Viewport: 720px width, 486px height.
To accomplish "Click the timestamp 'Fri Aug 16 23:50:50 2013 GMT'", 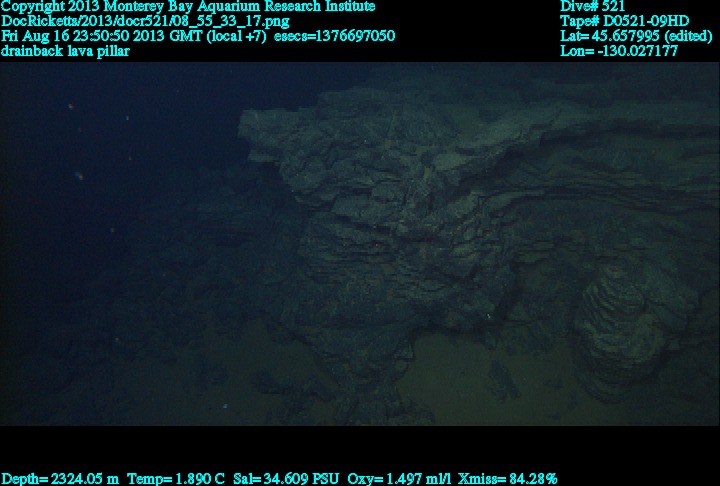I will [102, 36].
